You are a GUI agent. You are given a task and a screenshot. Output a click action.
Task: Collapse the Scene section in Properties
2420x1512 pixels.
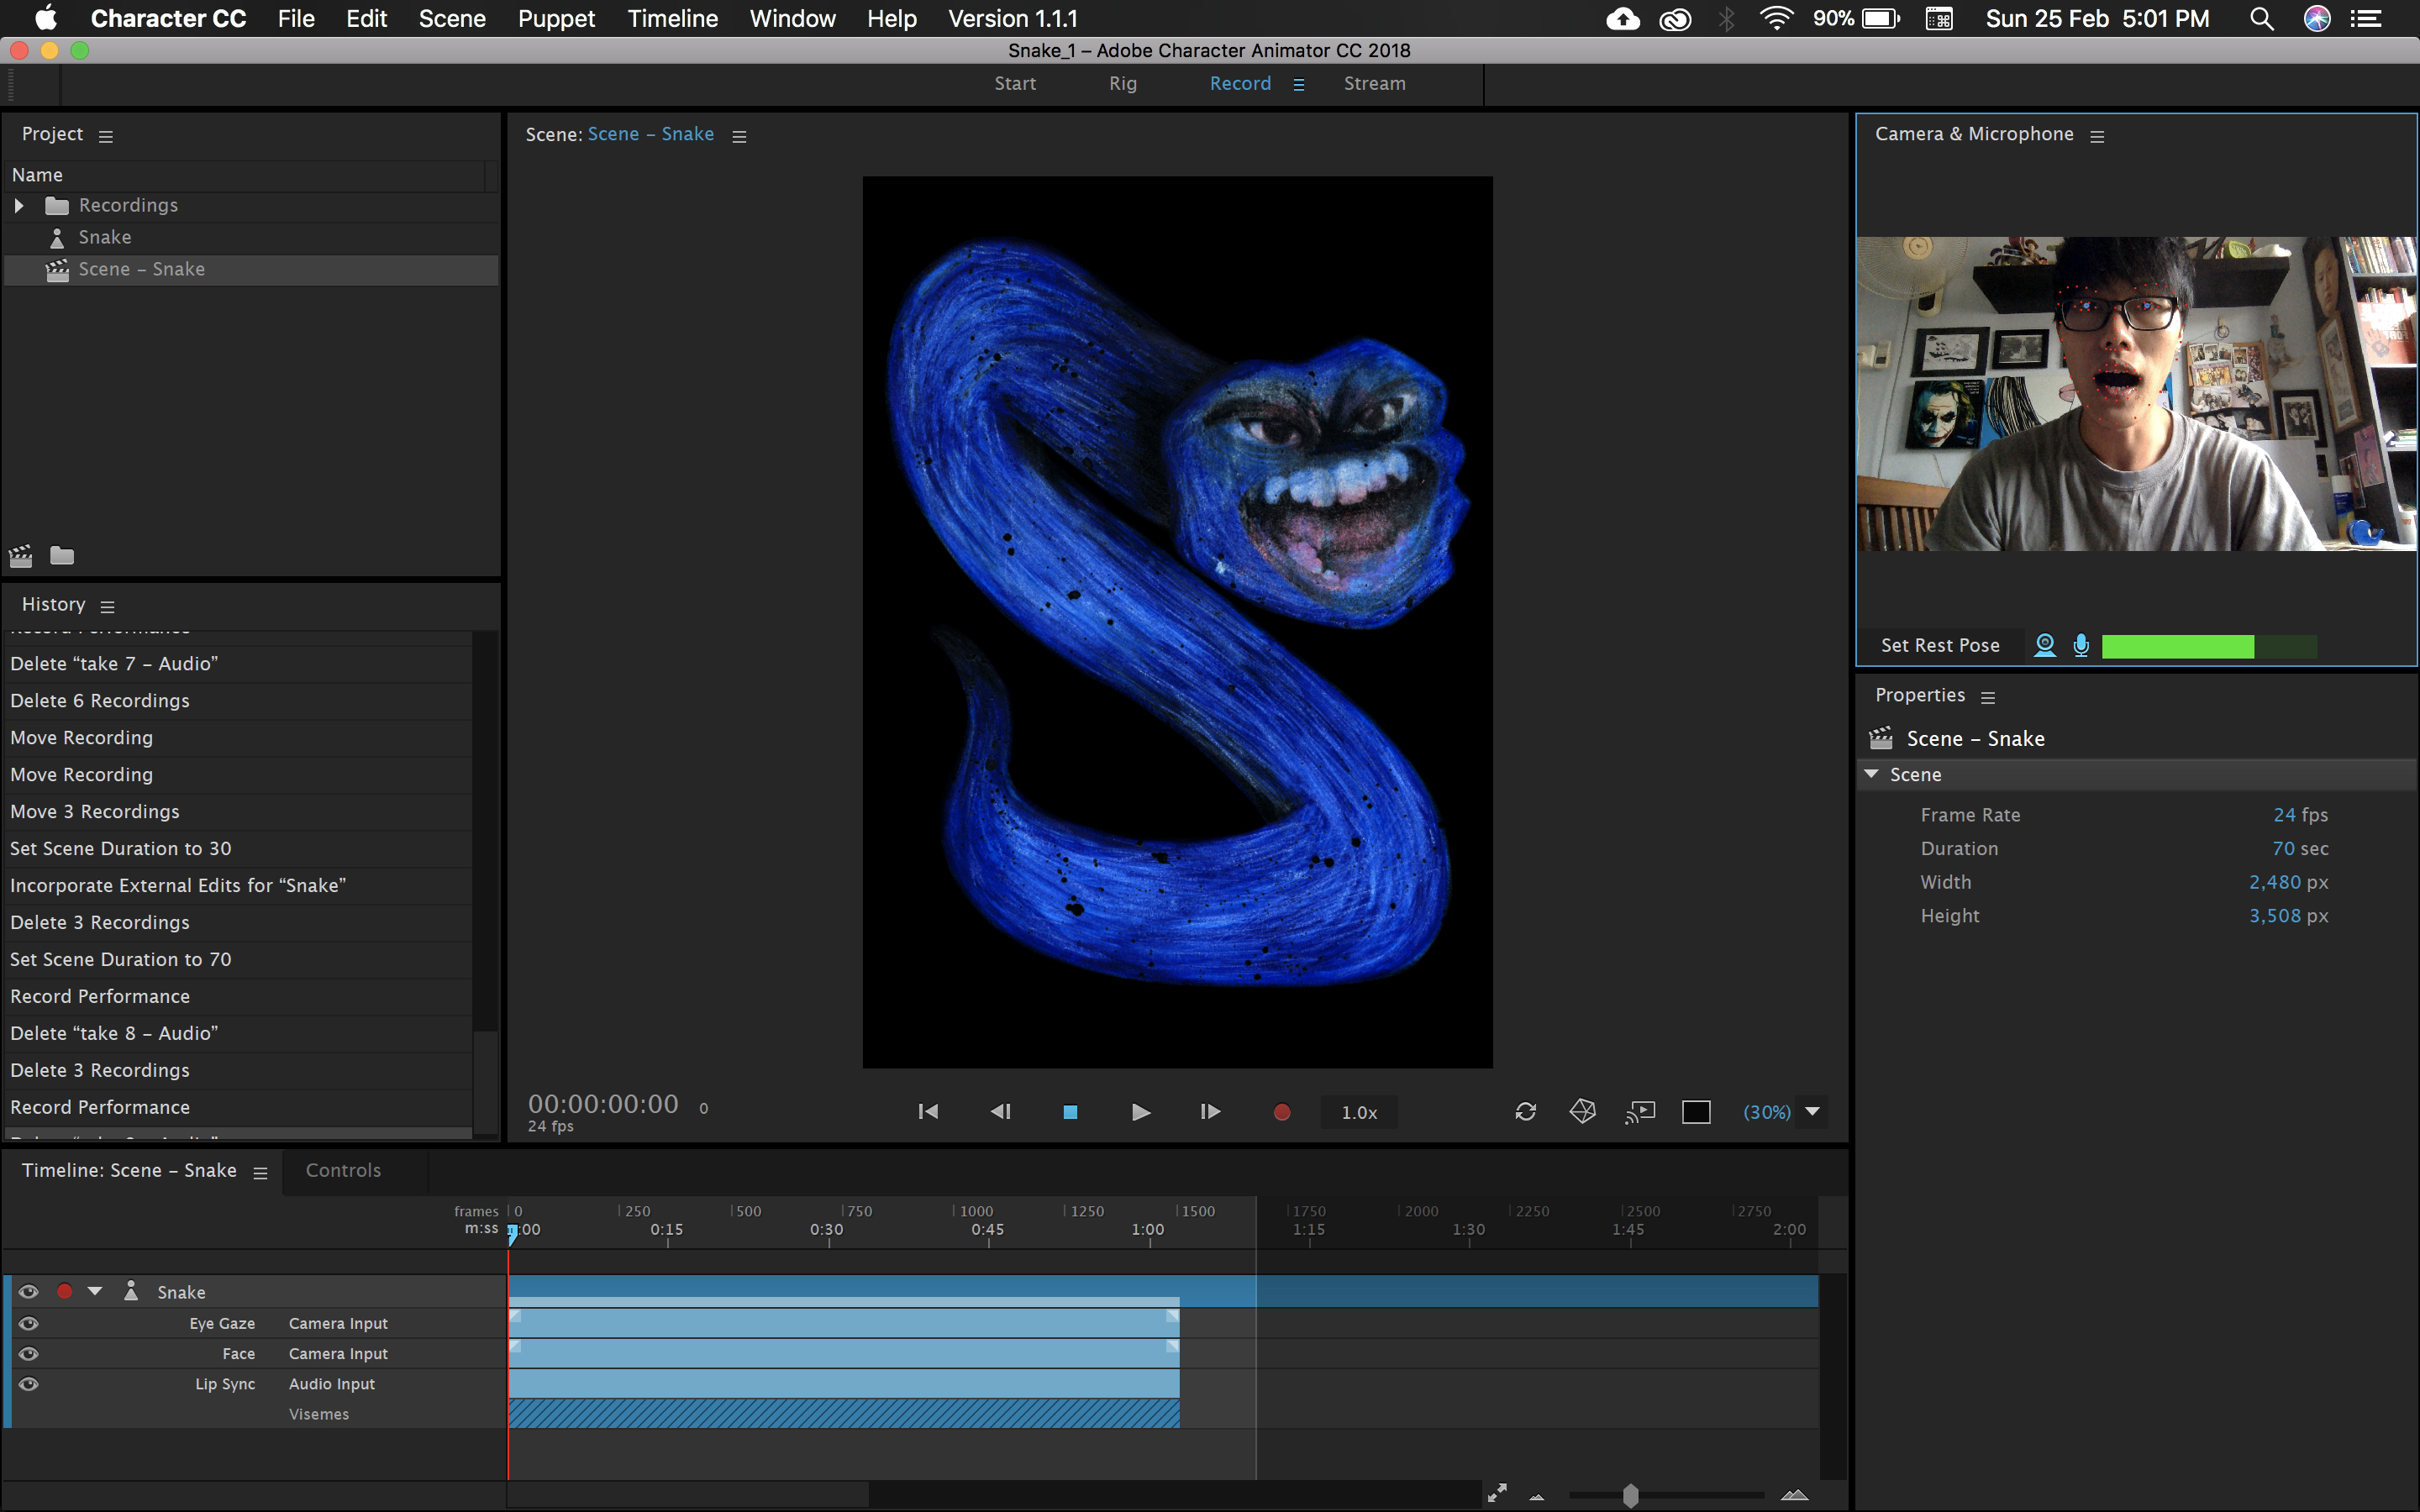point(1871,774)
